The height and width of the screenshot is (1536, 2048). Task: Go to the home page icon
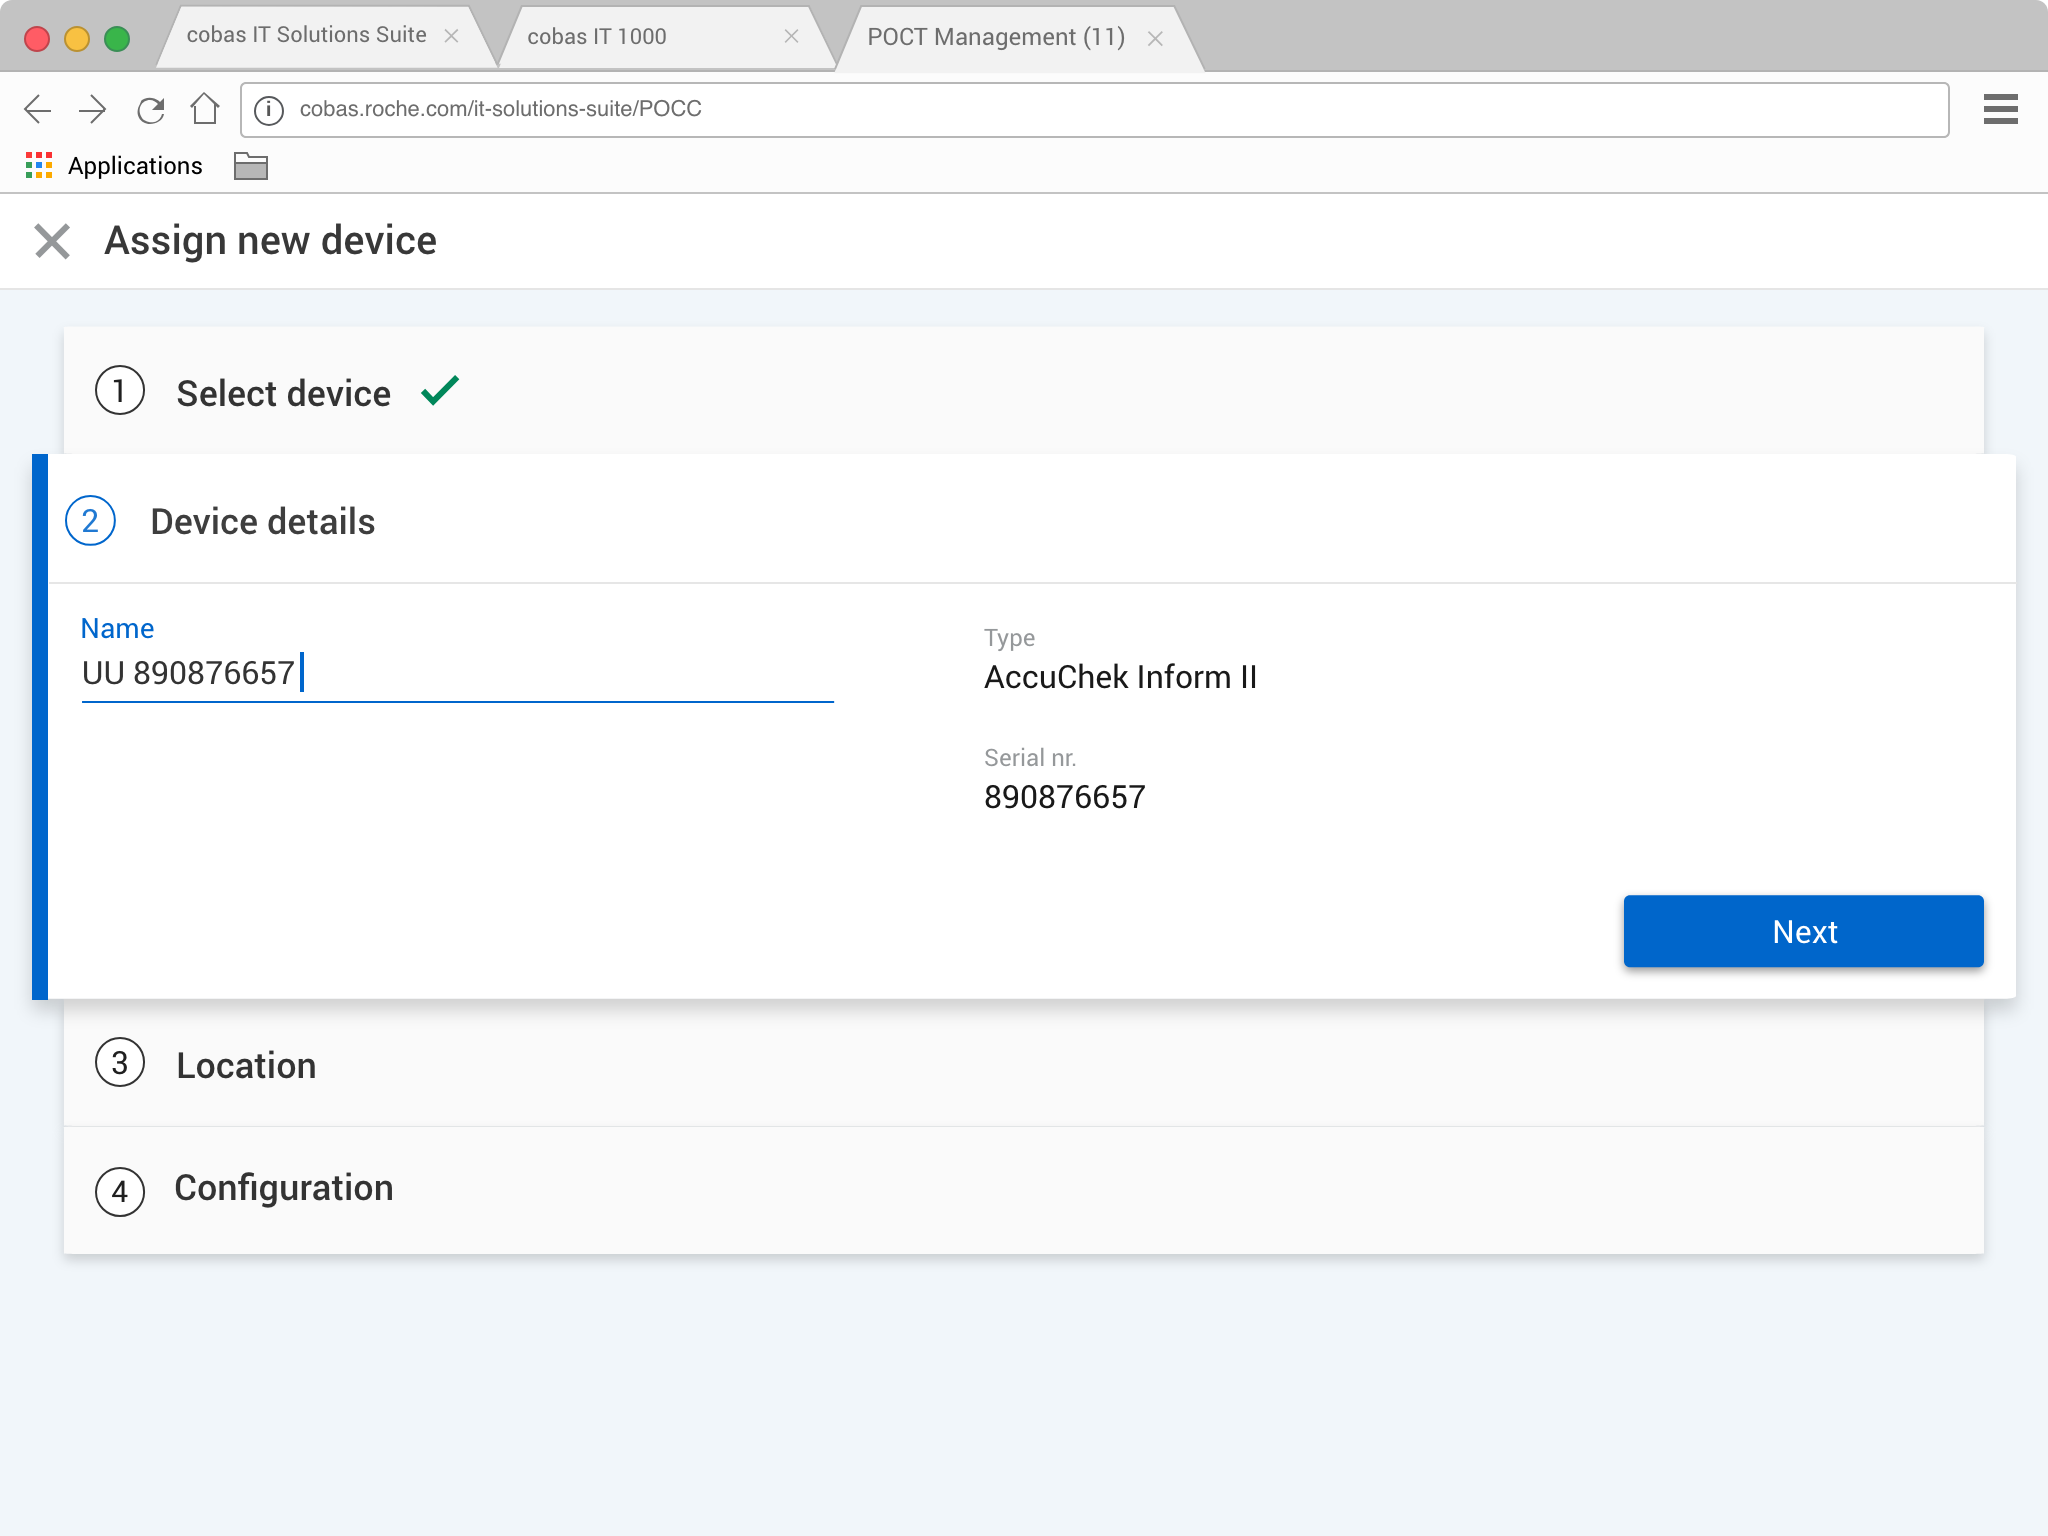[205, 109]
